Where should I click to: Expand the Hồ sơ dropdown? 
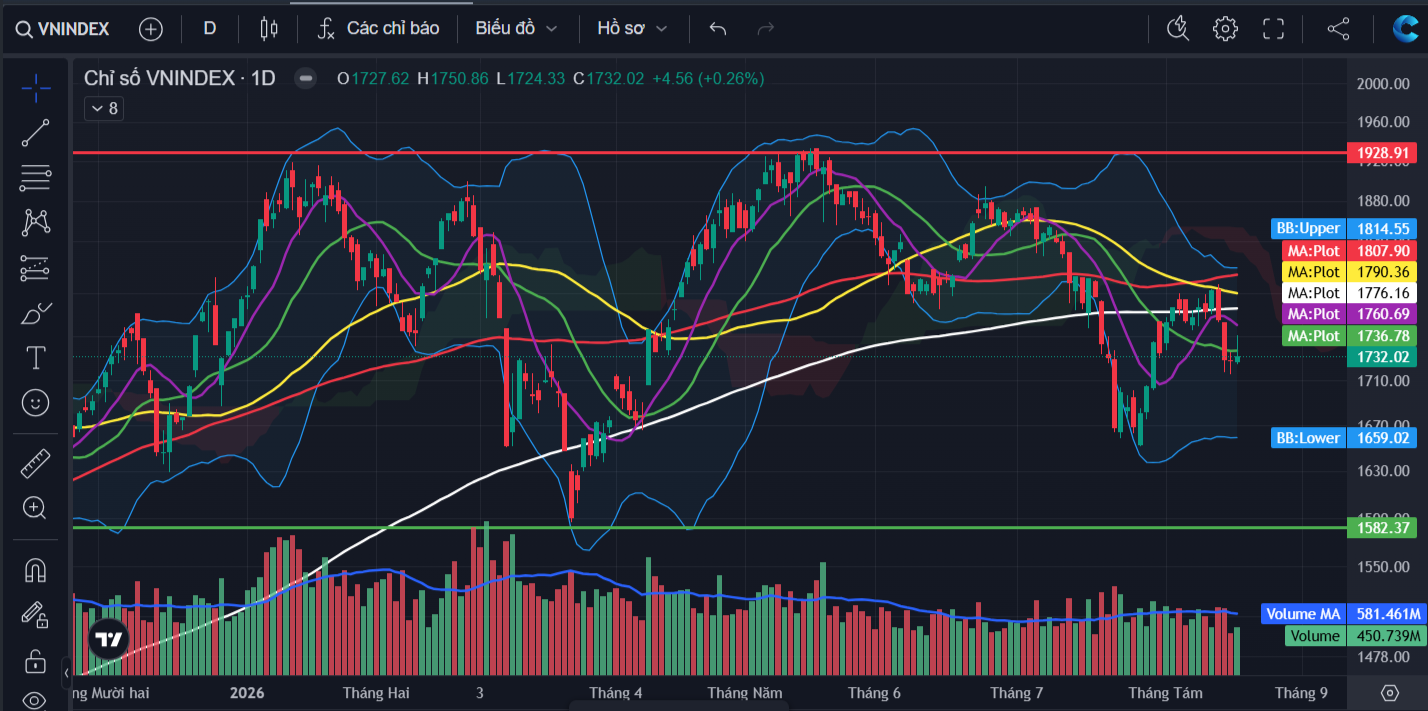(632, 28)
